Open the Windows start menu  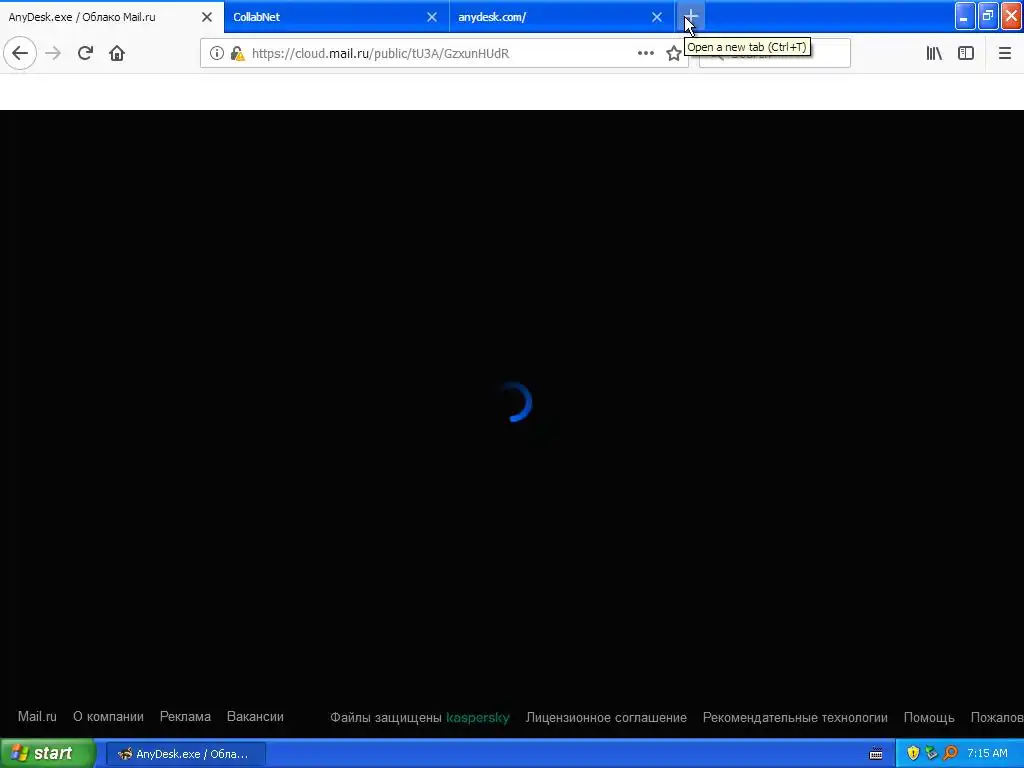[46, 753]
